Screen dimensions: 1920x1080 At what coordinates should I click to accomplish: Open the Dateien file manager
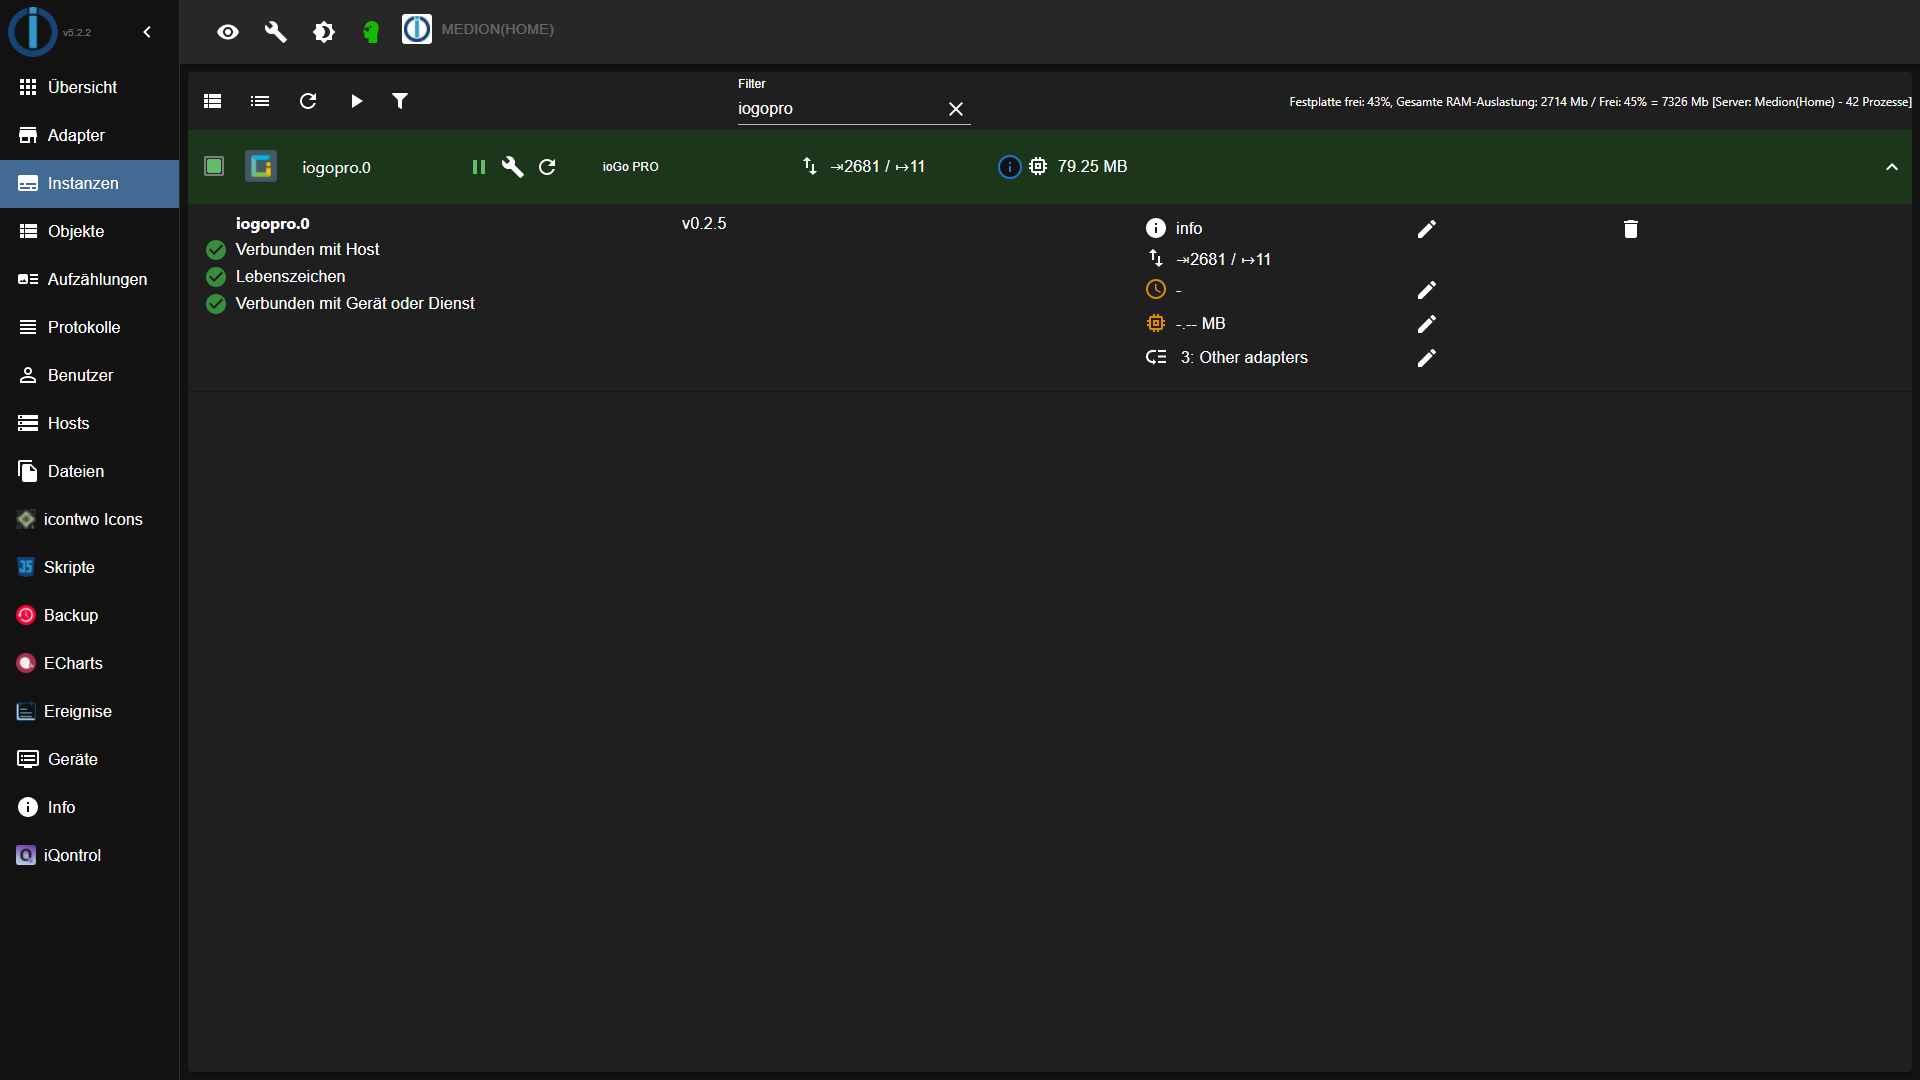(90, 471)
